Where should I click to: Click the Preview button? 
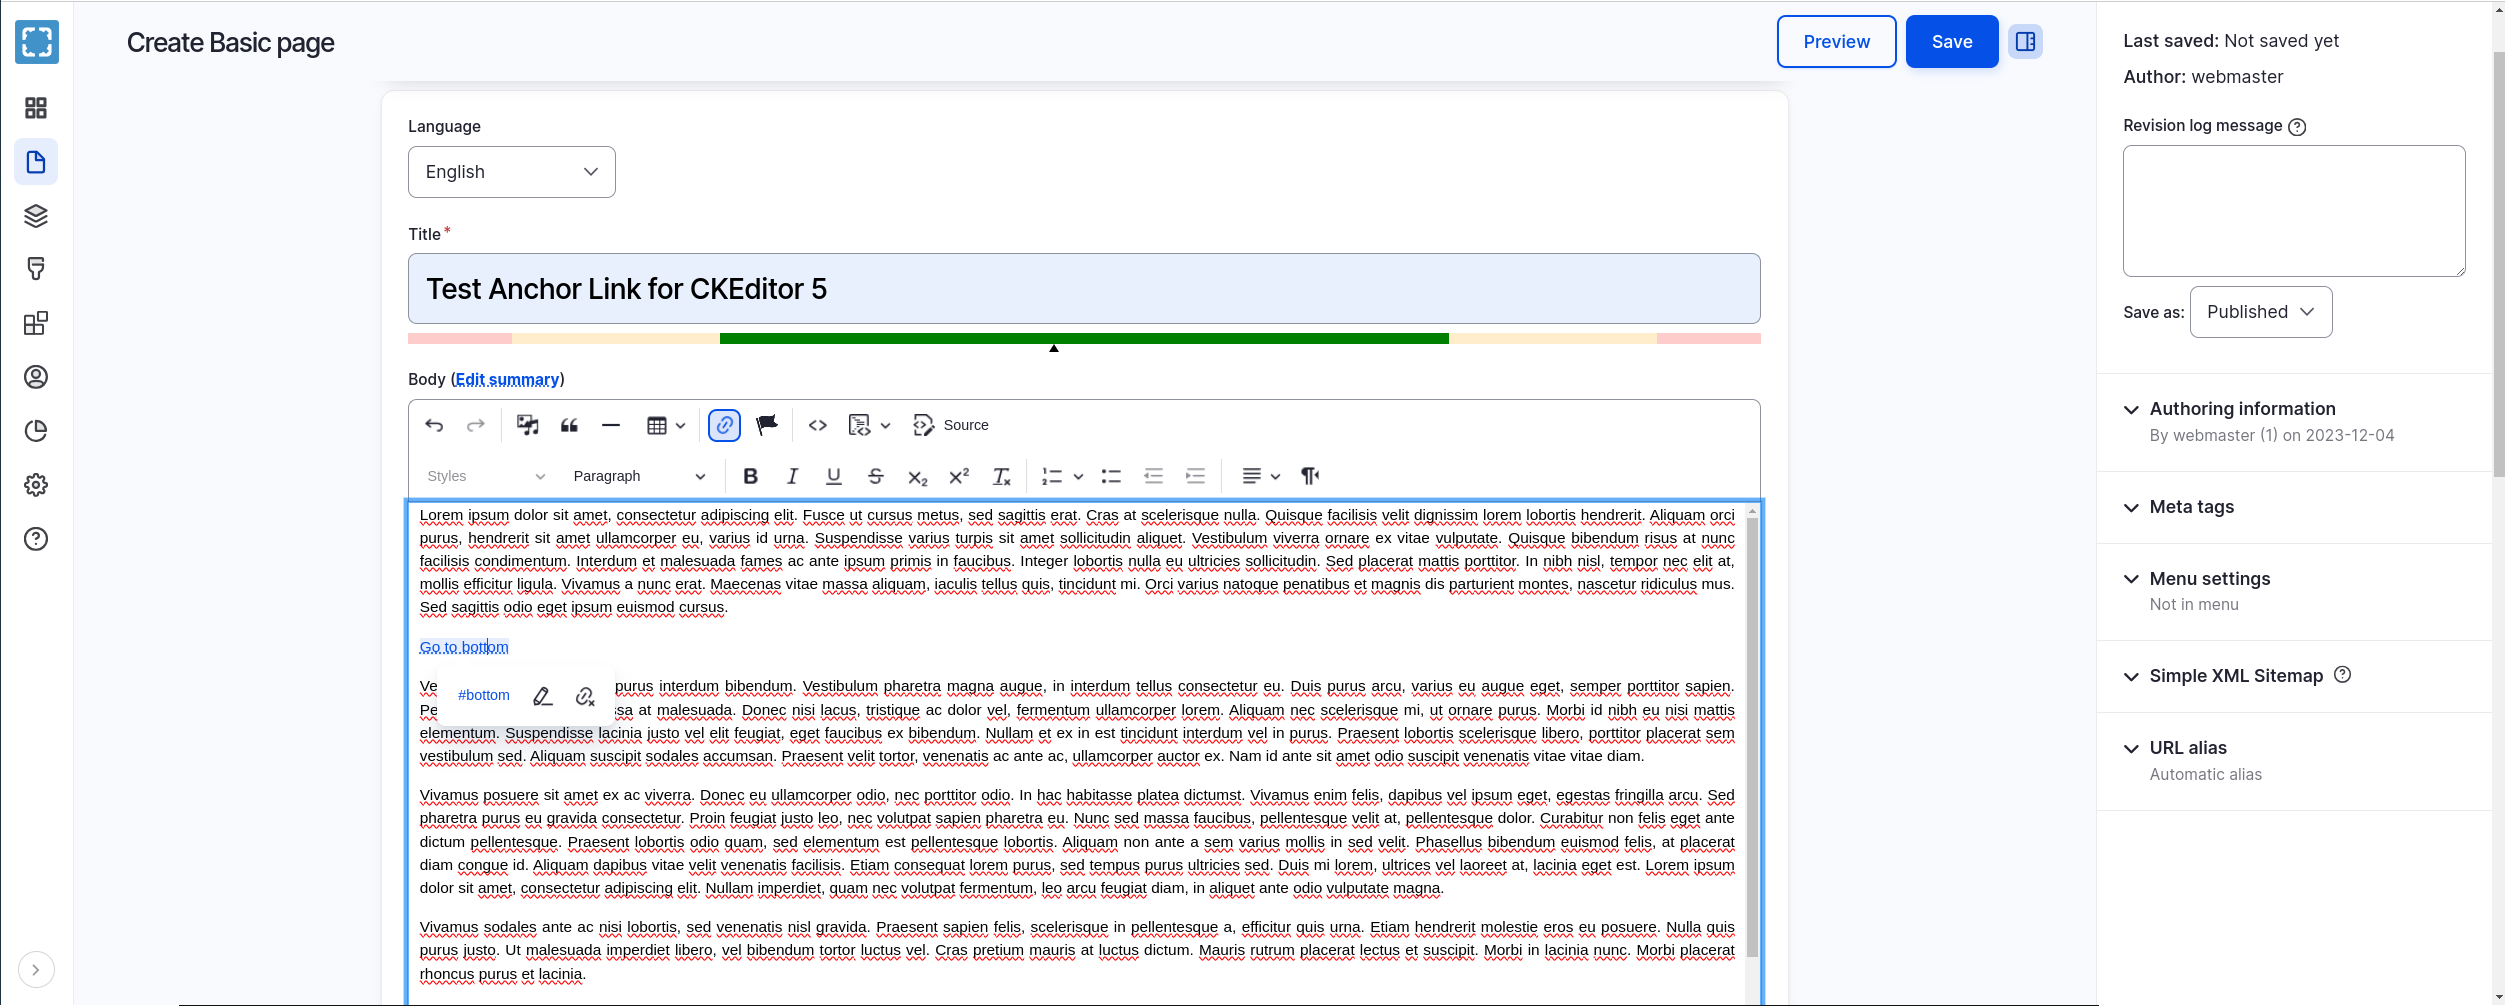point(1836,42)
